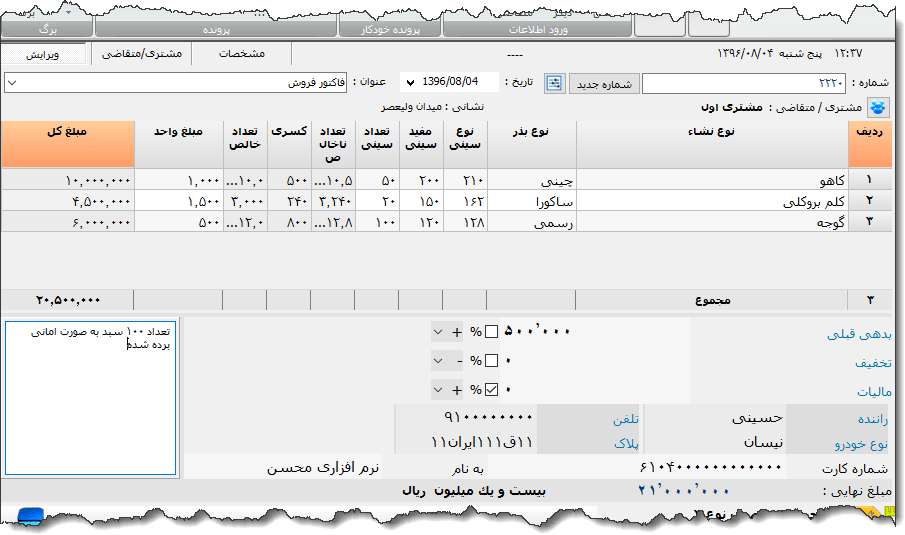The image size is (905, 535).
Task: Click the total price cell ۱۰,۰۰۰,۰۰۰
Action: tap(68, 181)
